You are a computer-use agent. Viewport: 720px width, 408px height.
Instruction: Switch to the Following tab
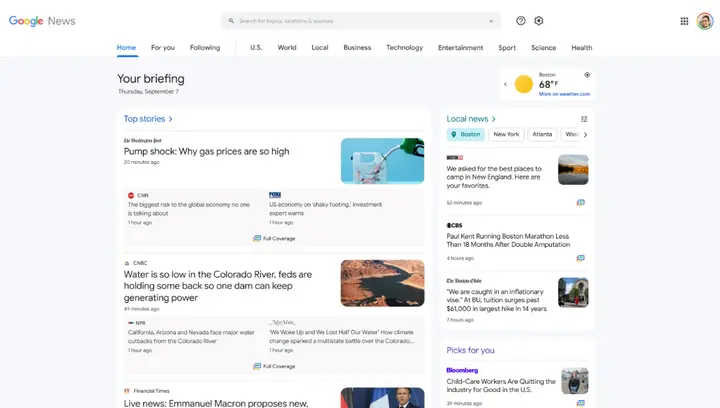tap(205, 48)
